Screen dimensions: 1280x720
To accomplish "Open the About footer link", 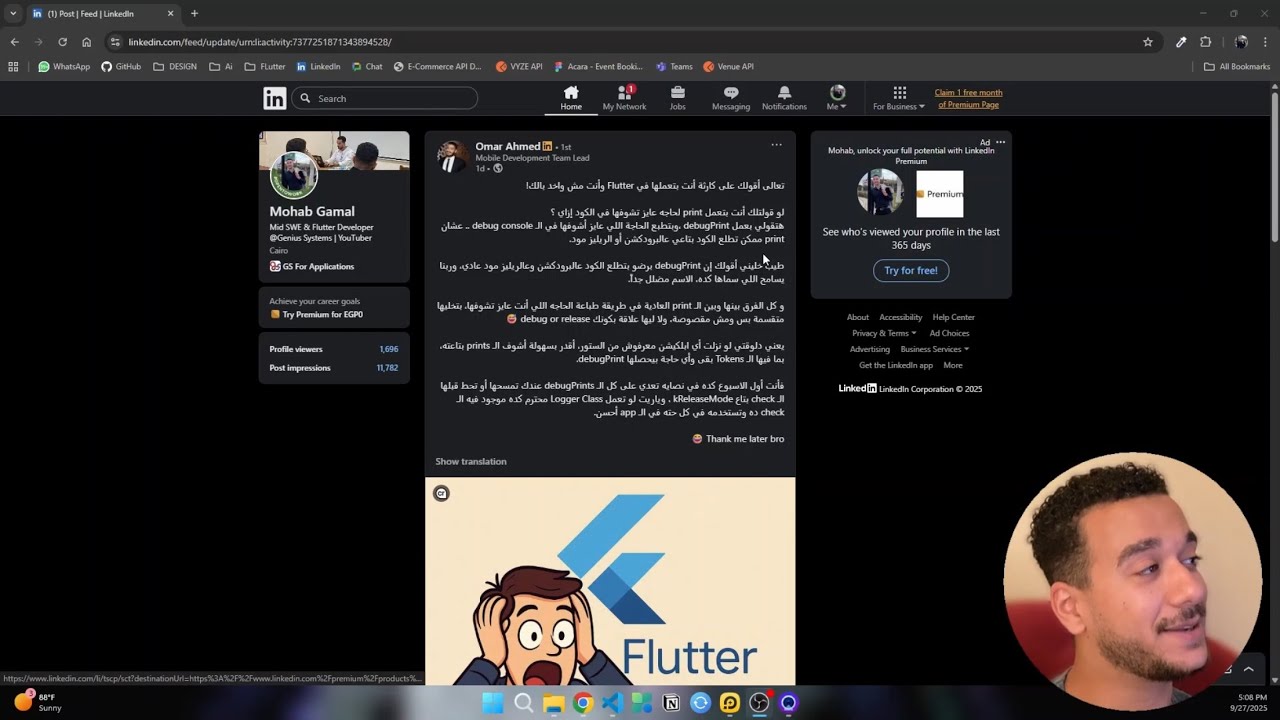I will pos(858,317).
